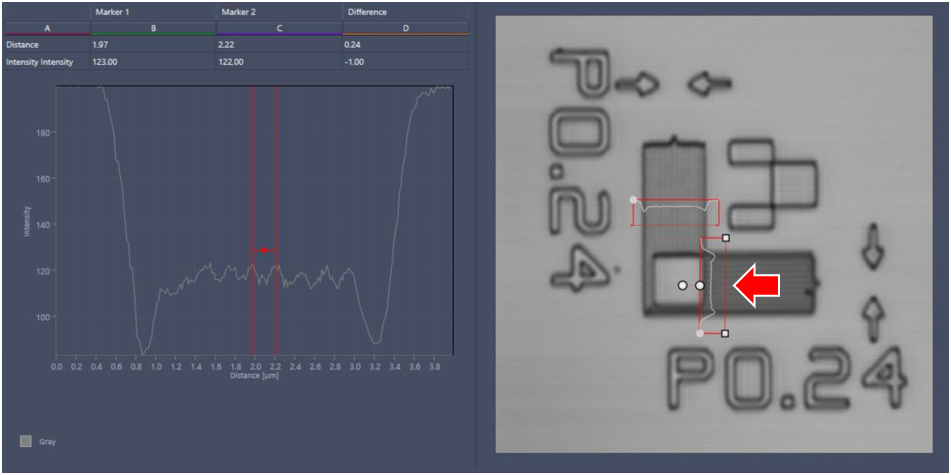This screenshot has width=951, height=475.
Task: Click the left red marker line in chart
Action: (253, 200)
